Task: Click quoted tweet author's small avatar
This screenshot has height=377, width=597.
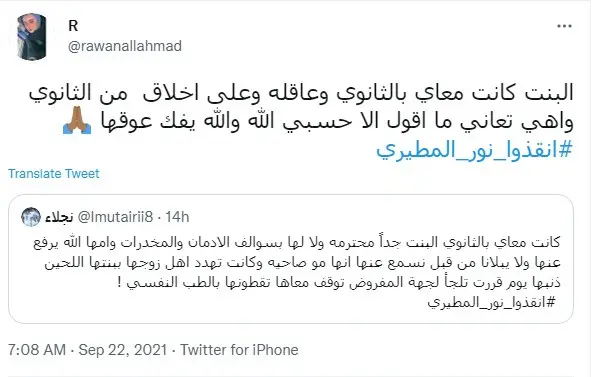Action: pos(30,217)
